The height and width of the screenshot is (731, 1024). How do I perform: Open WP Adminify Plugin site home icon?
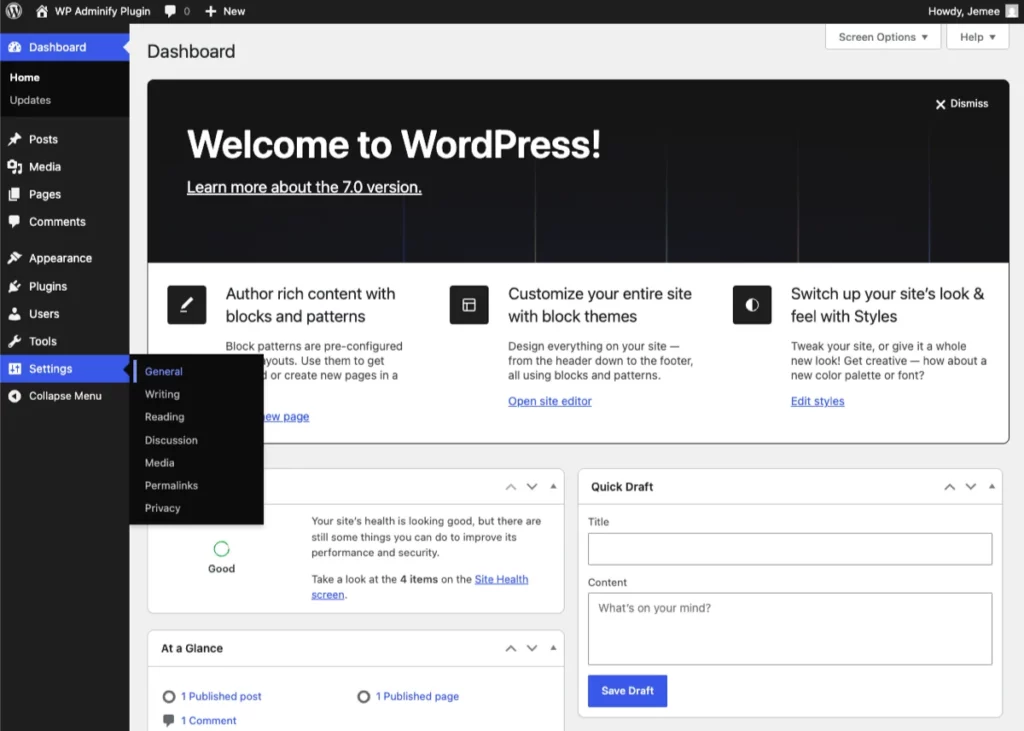pyautogui.click(x=42, y=11)
